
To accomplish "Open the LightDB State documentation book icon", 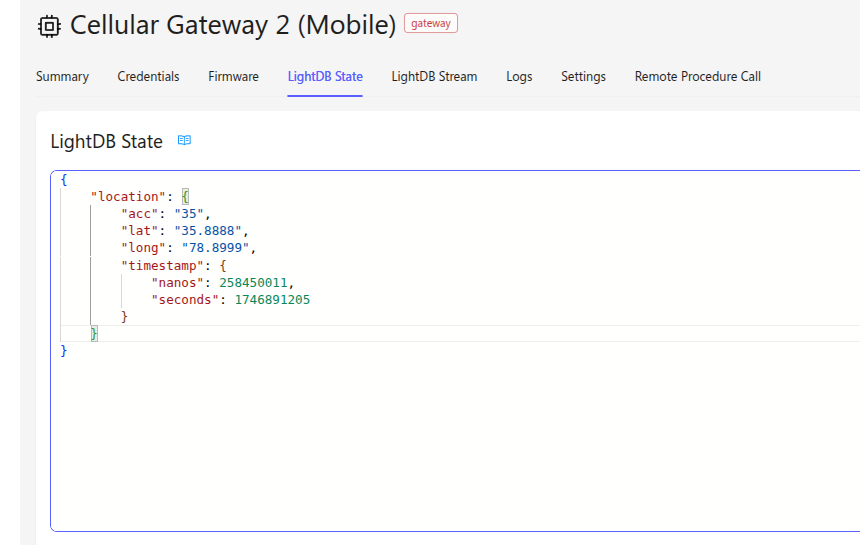I will click(184, 140).
